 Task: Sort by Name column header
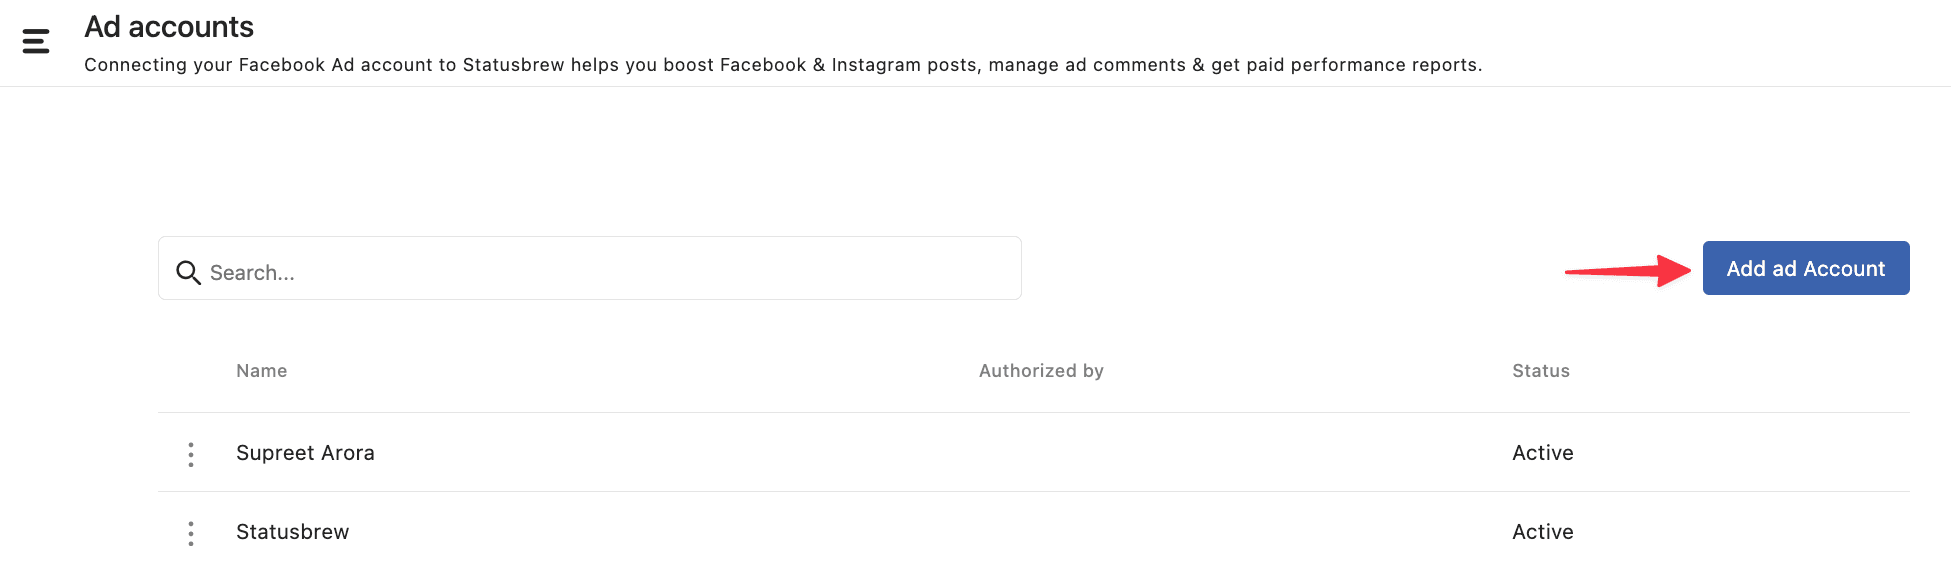click(262, 371)
